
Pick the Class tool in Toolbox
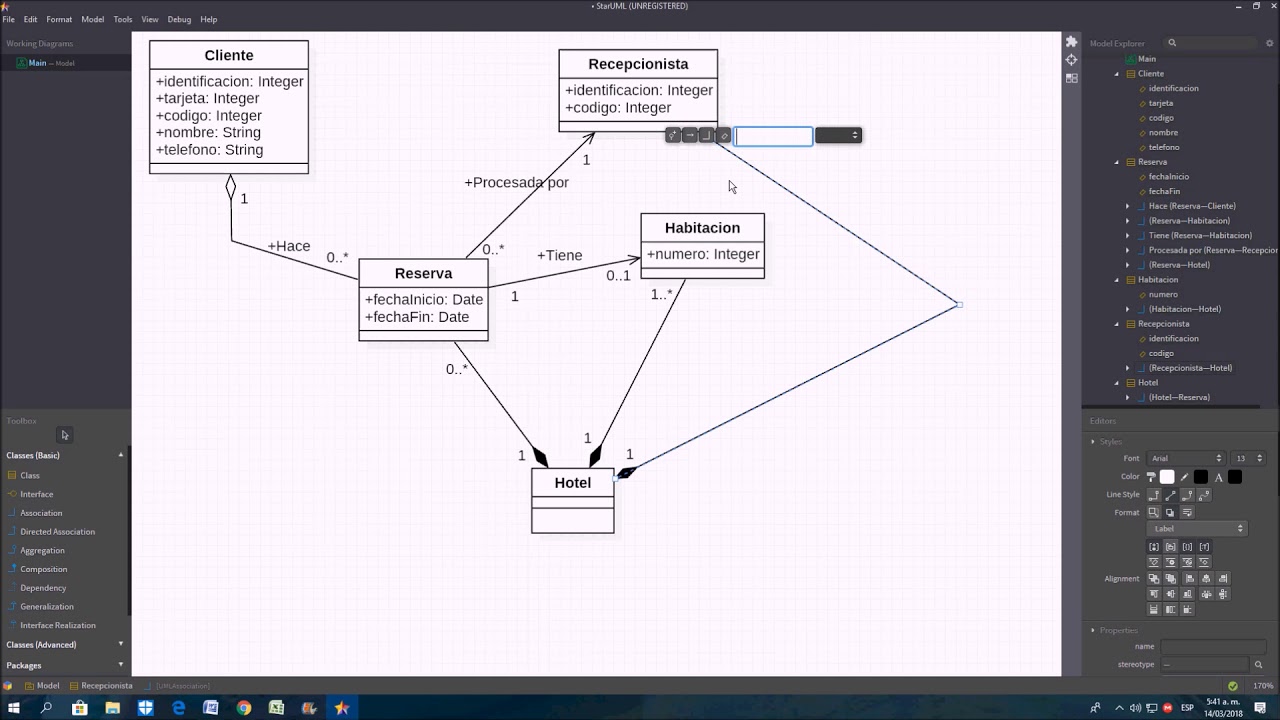(x=30, y=475)
